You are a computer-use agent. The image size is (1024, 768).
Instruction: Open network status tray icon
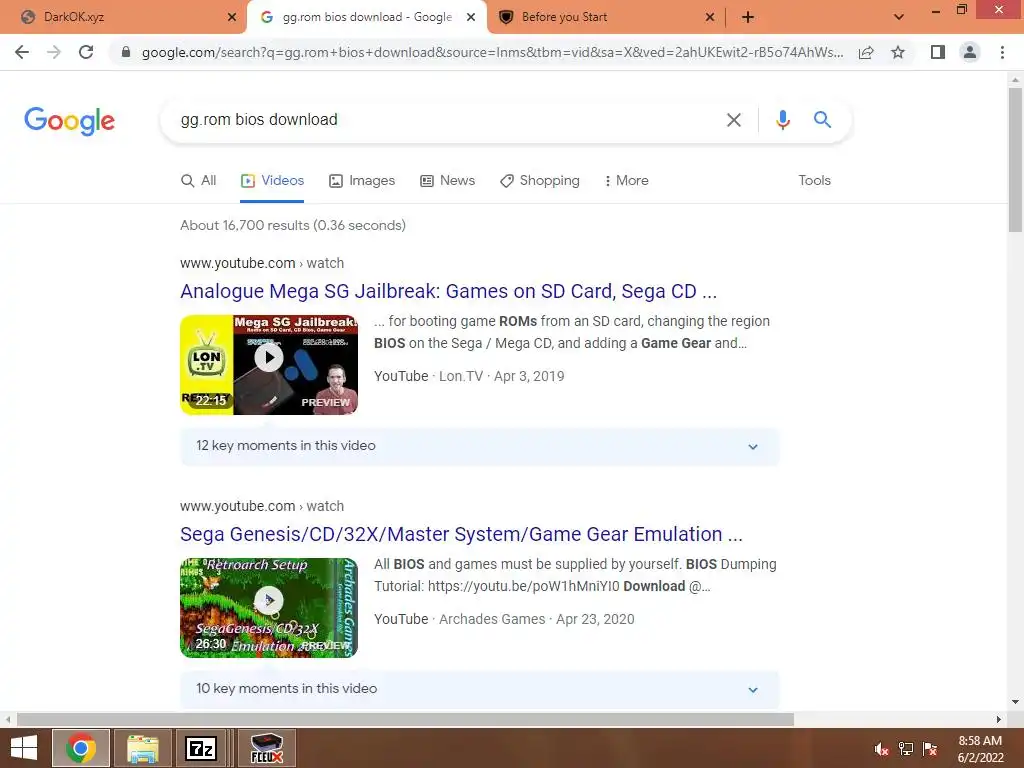(x=906, y=749)
